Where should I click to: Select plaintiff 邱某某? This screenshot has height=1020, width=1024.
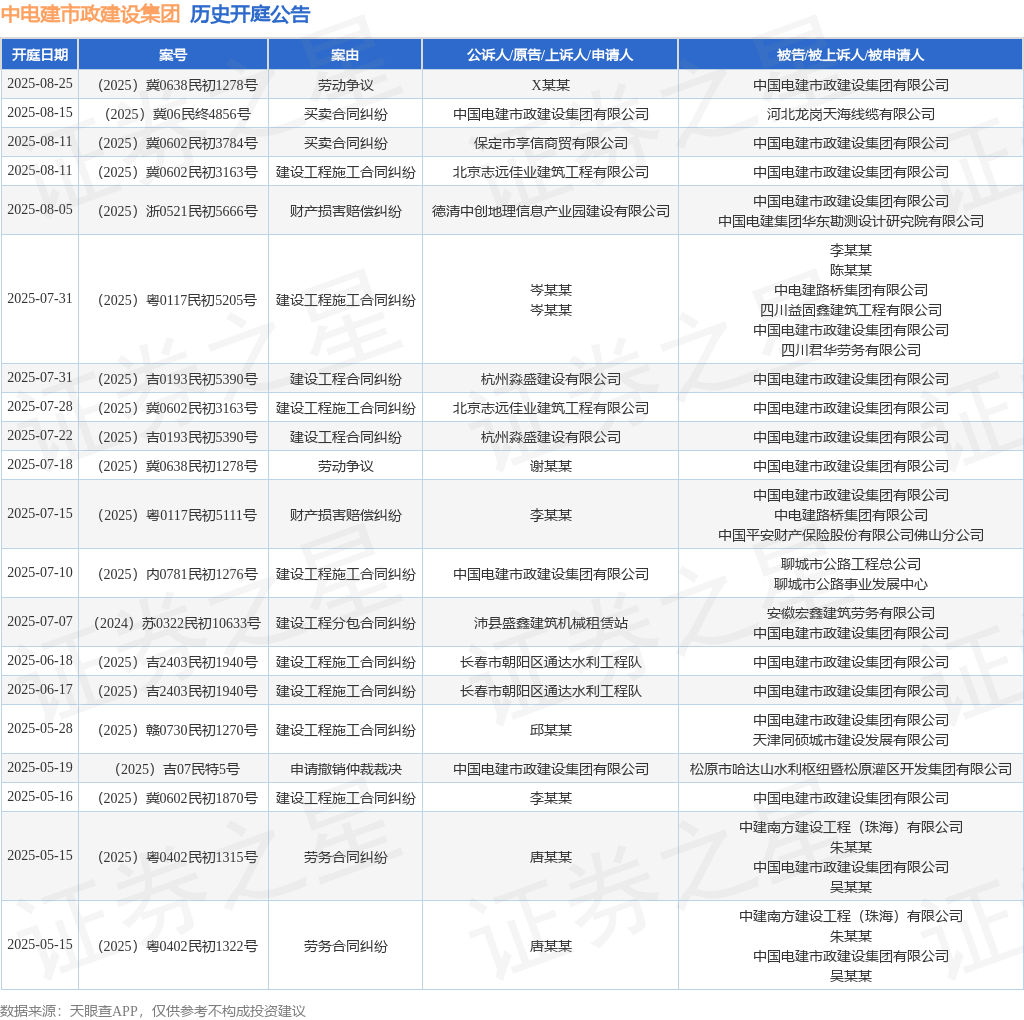pyautogui.click(x=551, y=730)
